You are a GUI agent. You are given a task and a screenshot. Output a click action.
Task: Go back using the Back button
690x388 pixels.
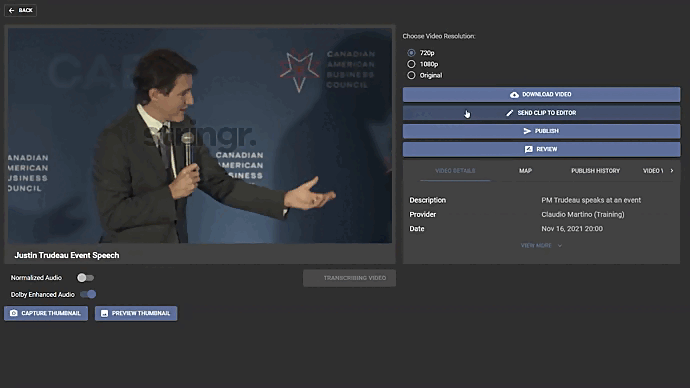click(20, 10)
